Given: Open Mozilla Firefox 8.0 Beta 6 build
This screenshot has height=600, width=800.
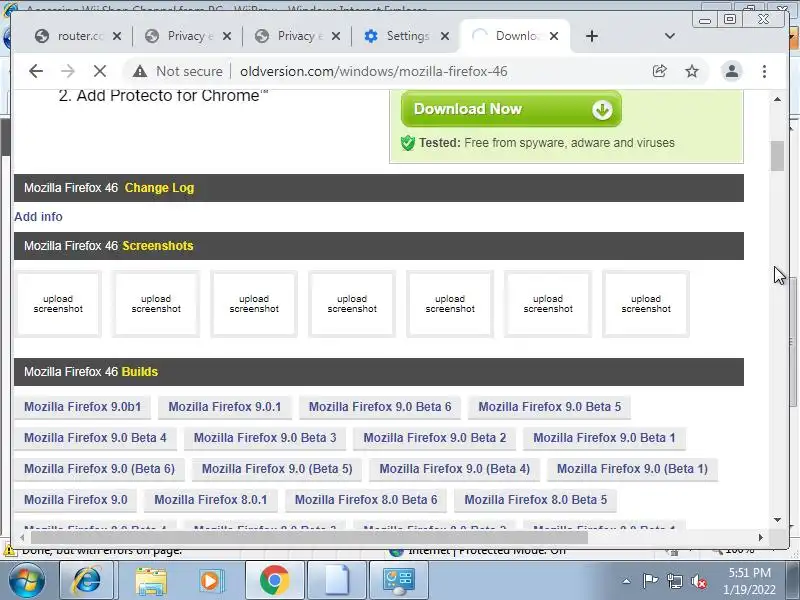Looking at the screenshot, I should point(366,499).
